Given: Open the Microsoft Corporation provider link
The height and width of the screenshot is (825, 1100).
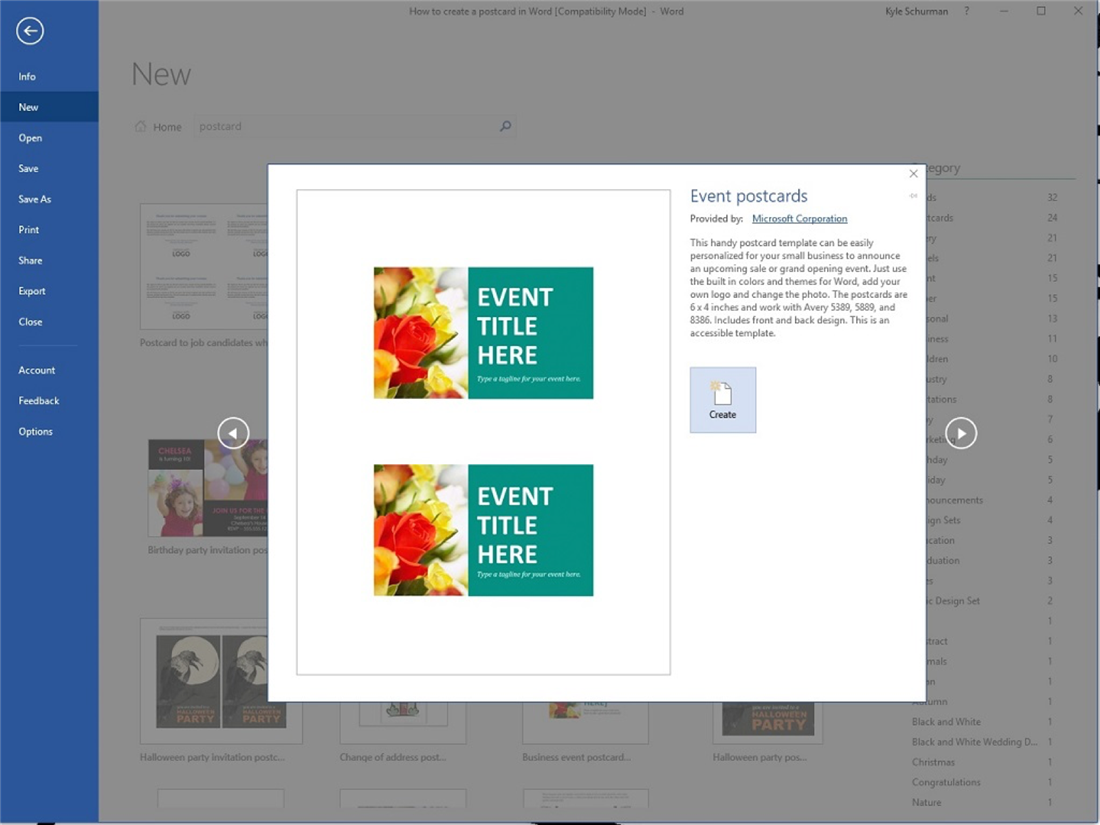Looking at the screenshot, I should (799, 218).
